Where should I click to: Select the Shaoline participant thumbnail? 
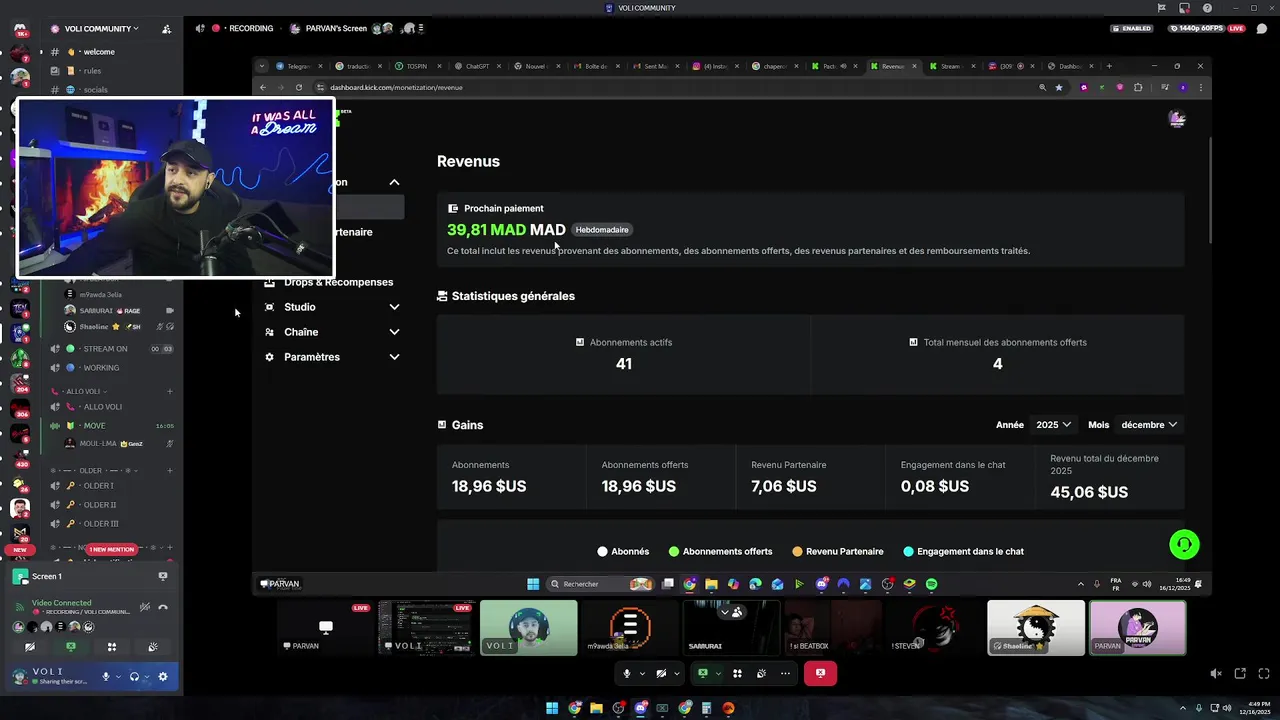tap(1036, 628)
